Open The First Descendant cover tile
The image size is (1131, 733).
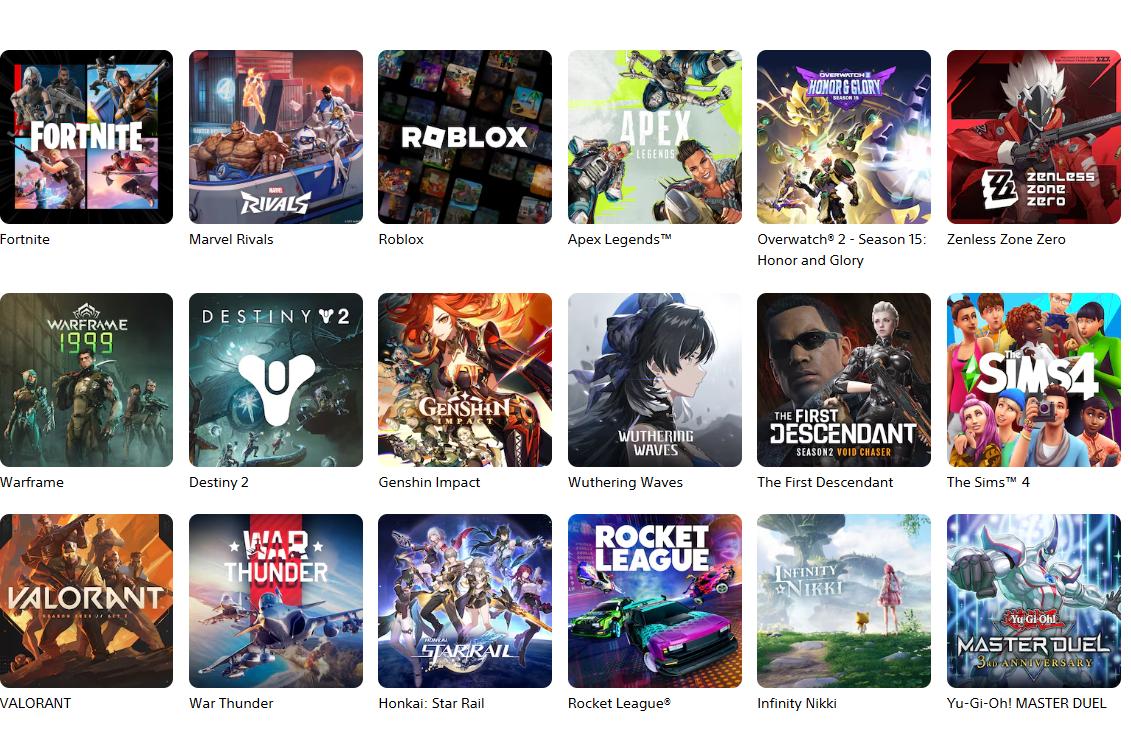pos(844,380)
